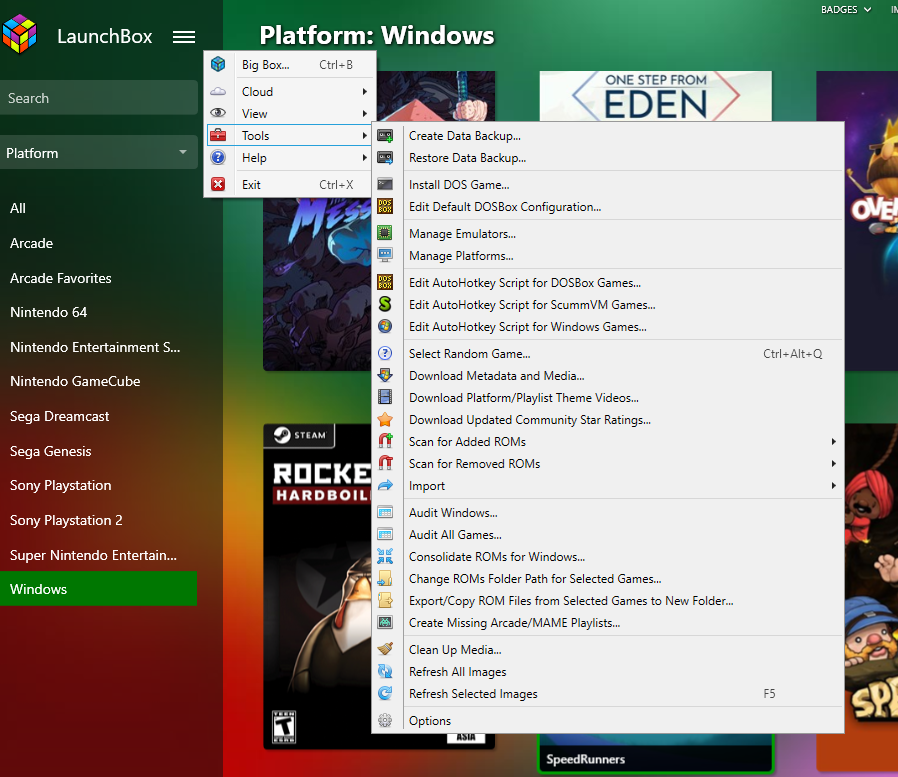
Task: Select Nintendo GameCube platform
Action: 99,381
